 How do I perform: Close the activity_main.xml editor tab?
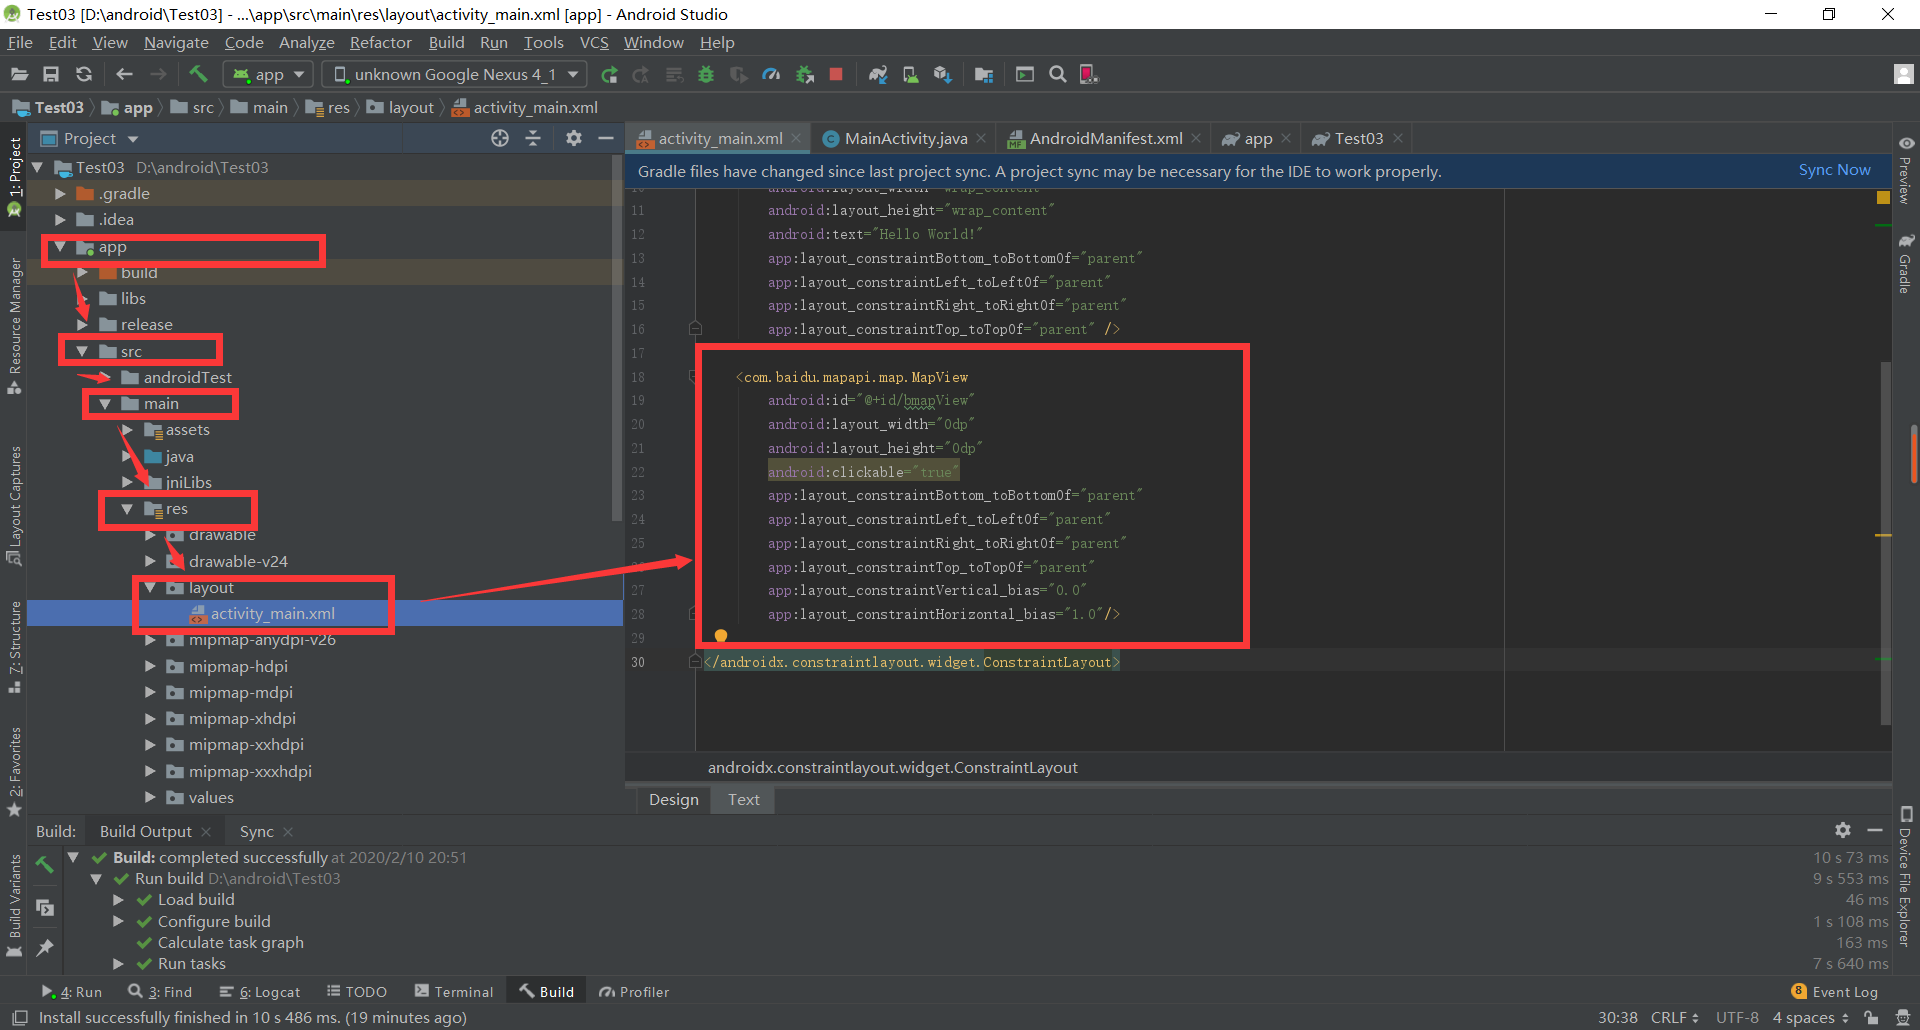[796, 138]
